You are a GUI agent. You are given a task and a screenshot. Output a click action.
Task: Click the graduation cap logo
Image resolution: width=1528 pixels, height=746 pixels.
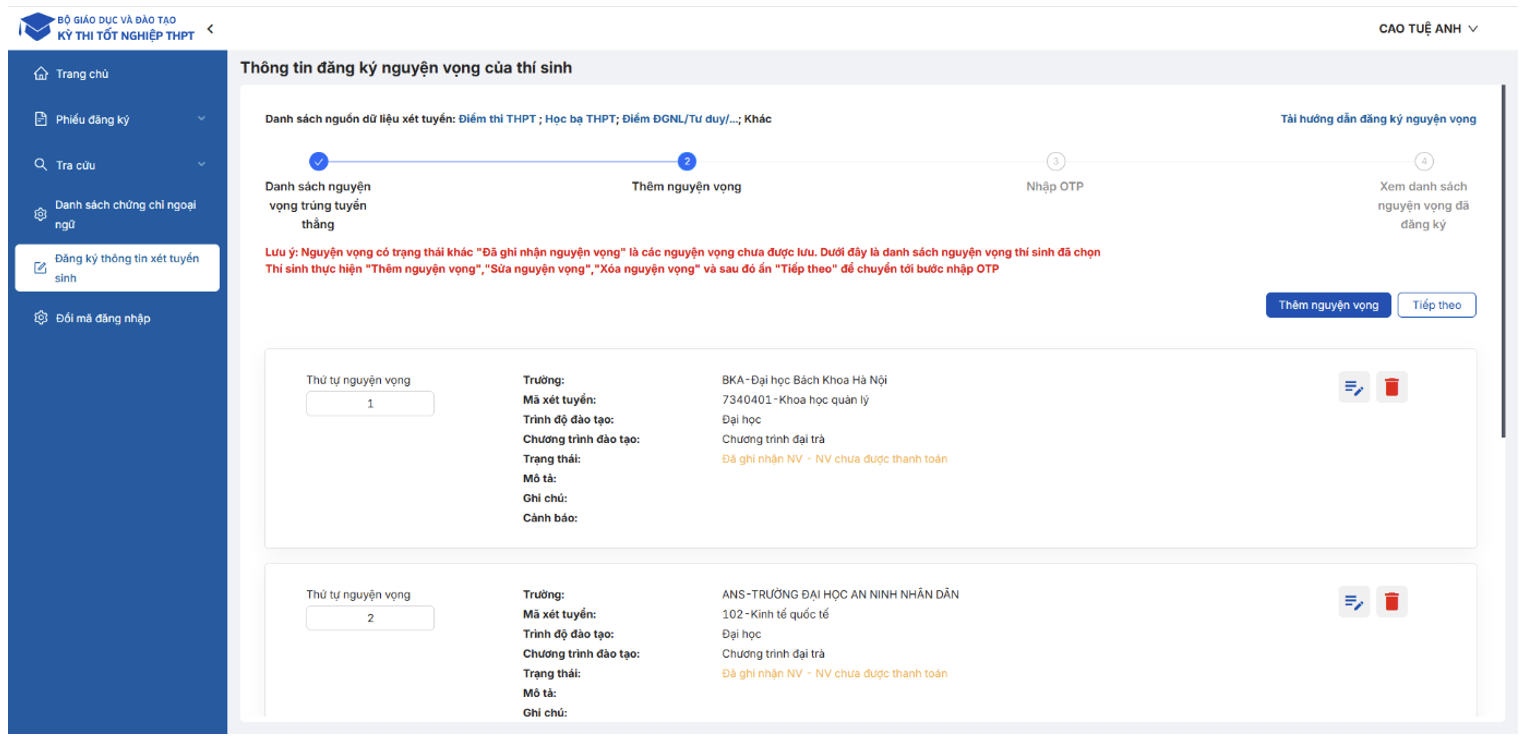37,28
